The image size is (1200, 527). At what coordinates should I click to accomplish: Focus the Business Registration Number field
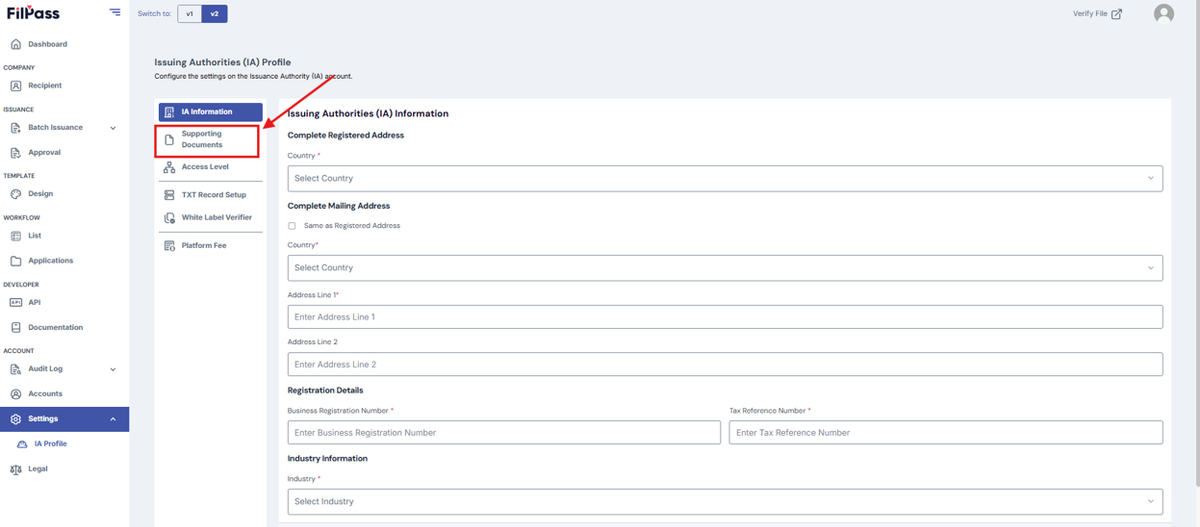tap(504, 433)
